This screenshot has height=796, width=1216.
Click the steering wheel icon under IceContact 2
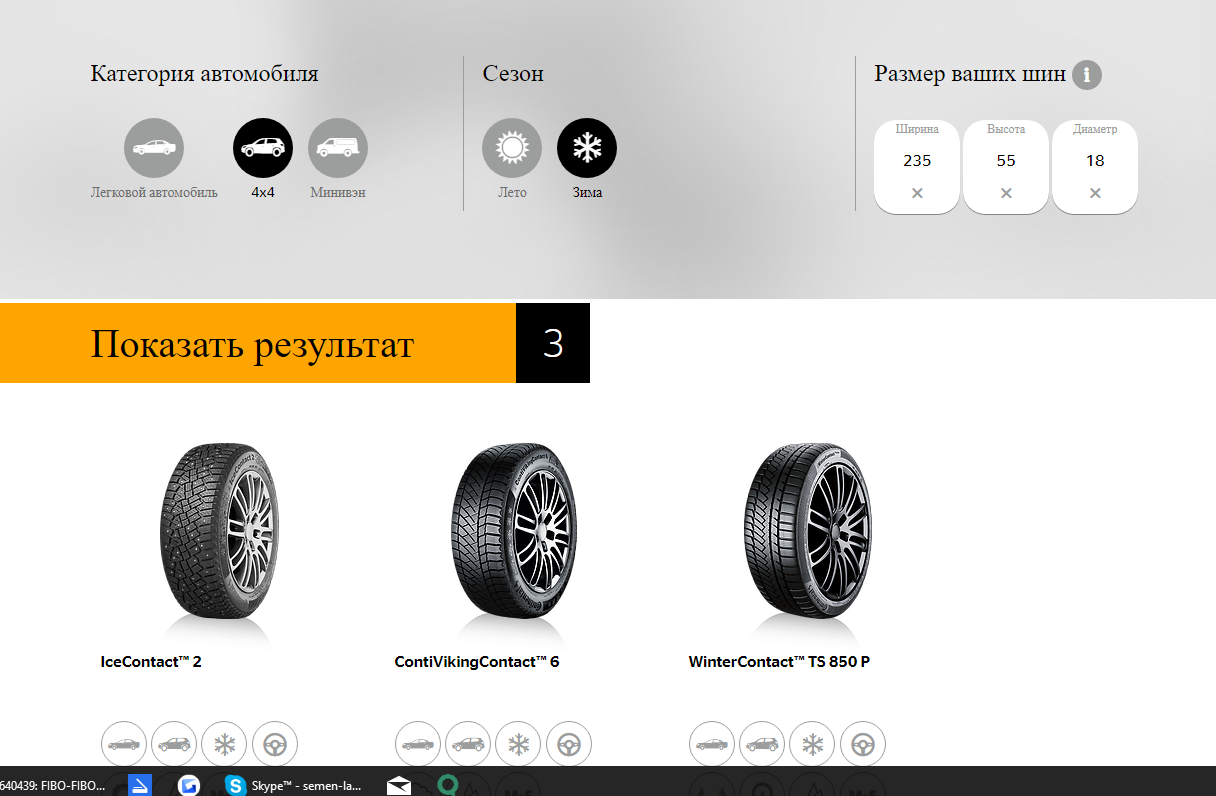[x=274, y=744]
